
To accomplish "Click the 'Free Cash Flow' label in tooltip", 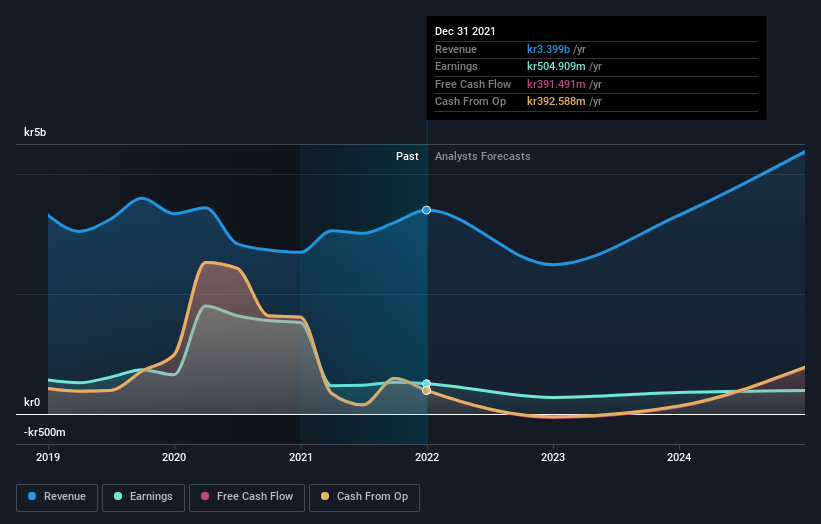I will coord(473,84).
